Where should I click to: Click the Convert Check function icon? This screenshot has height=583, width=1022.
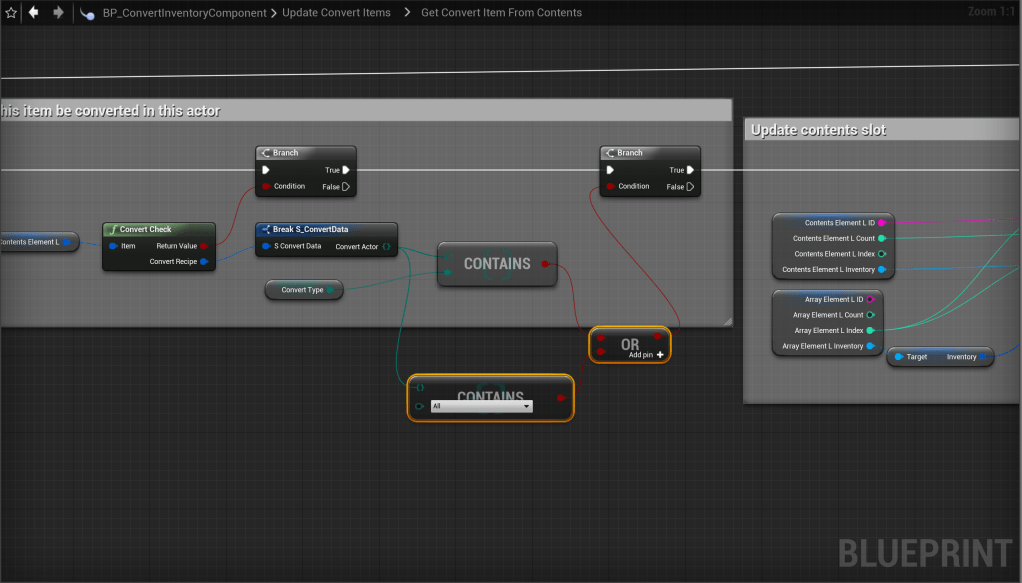click(113, 229)
